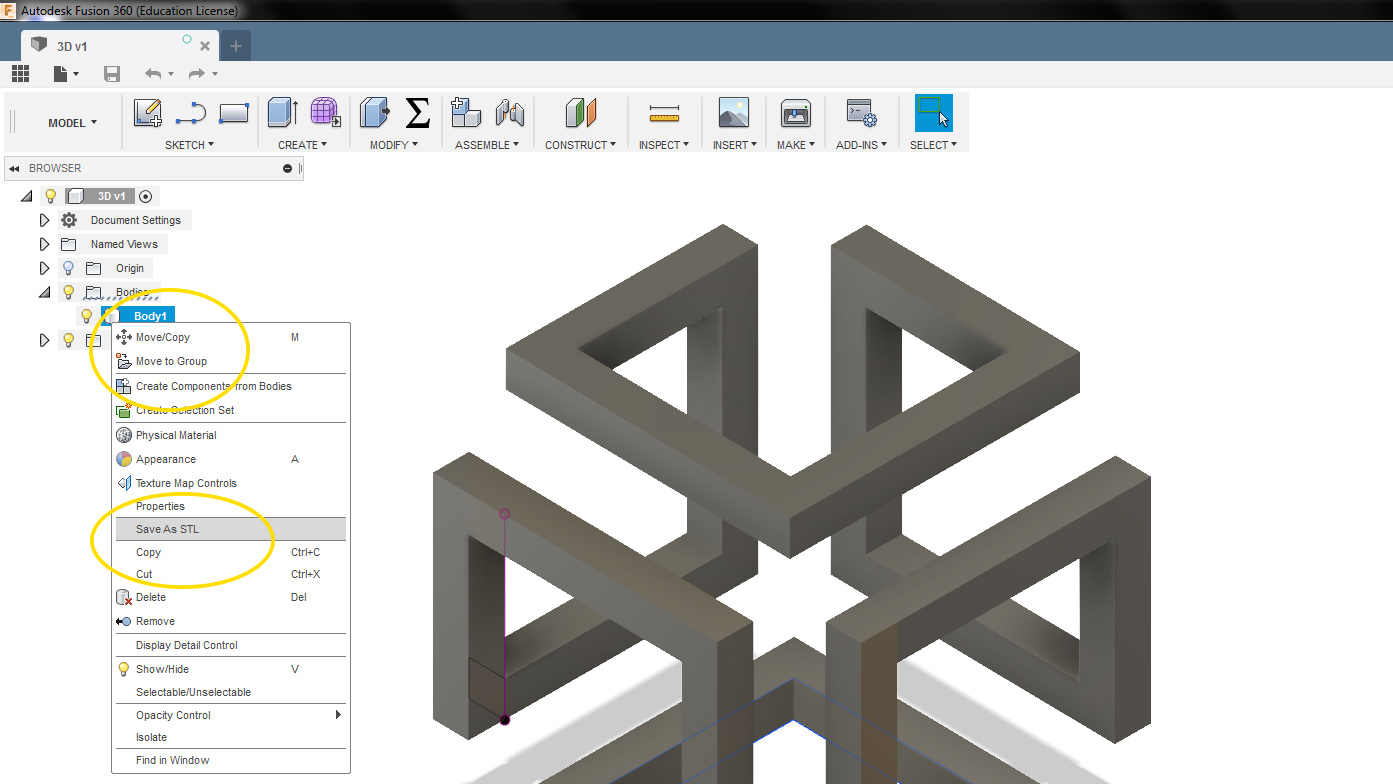
Task: Open the Data Panel grid icon
Action: [20, 73]
